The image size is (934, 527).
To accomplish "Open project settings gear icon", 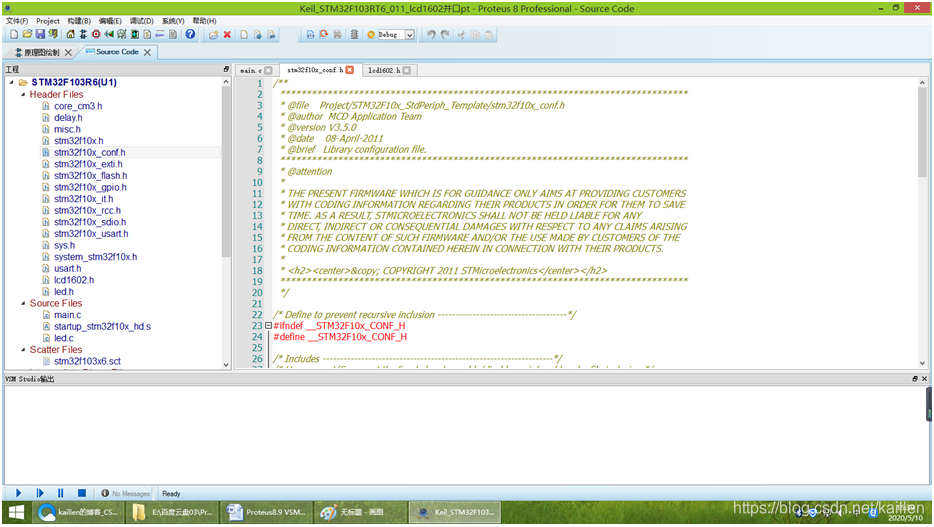I will click(371, 35).
